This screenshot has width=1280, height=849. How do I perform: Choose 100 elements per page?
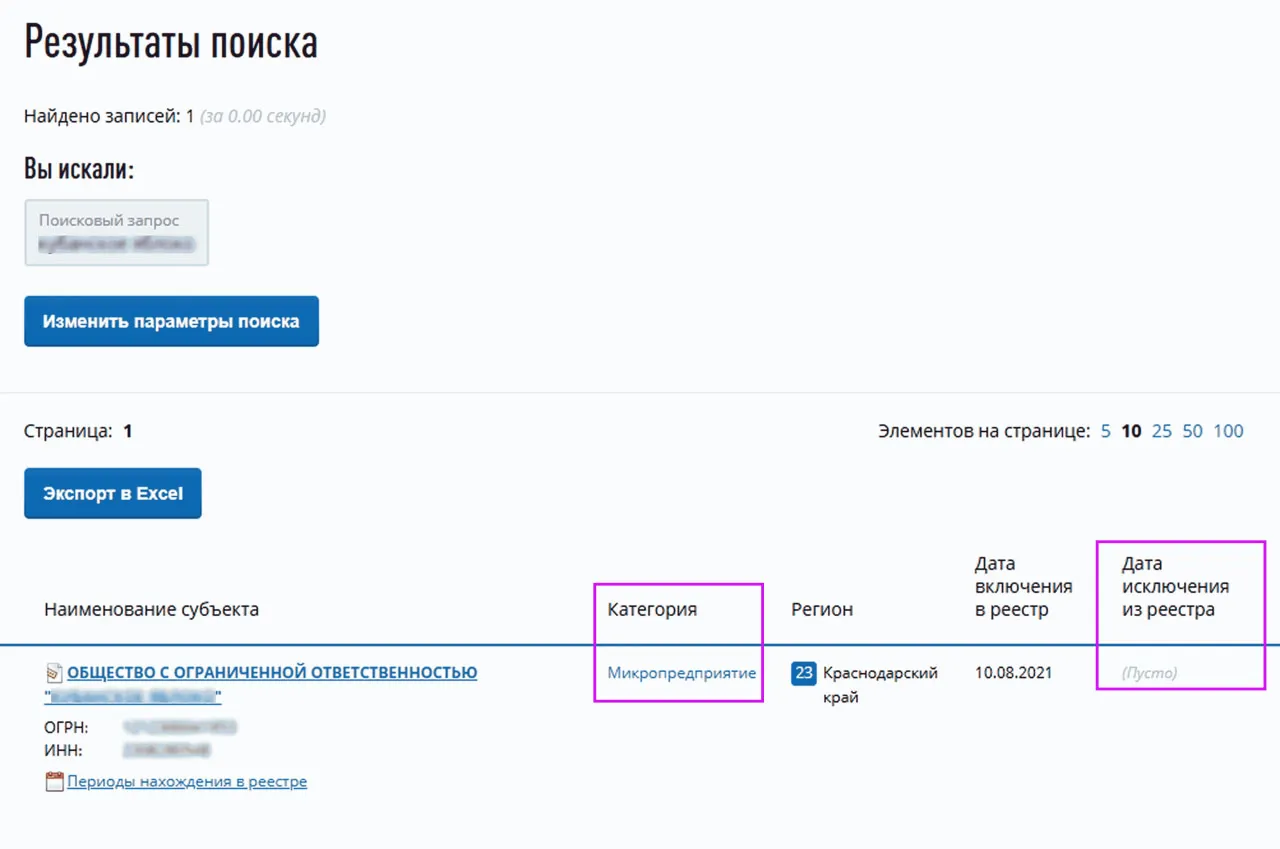click(1228, 431)
